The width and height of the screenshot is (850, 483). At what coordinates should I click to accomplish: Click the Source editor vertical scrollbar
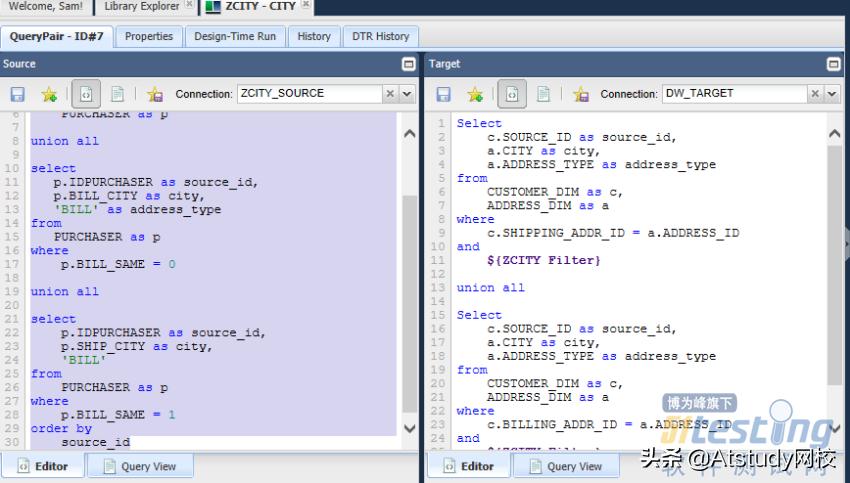point(408,300)
